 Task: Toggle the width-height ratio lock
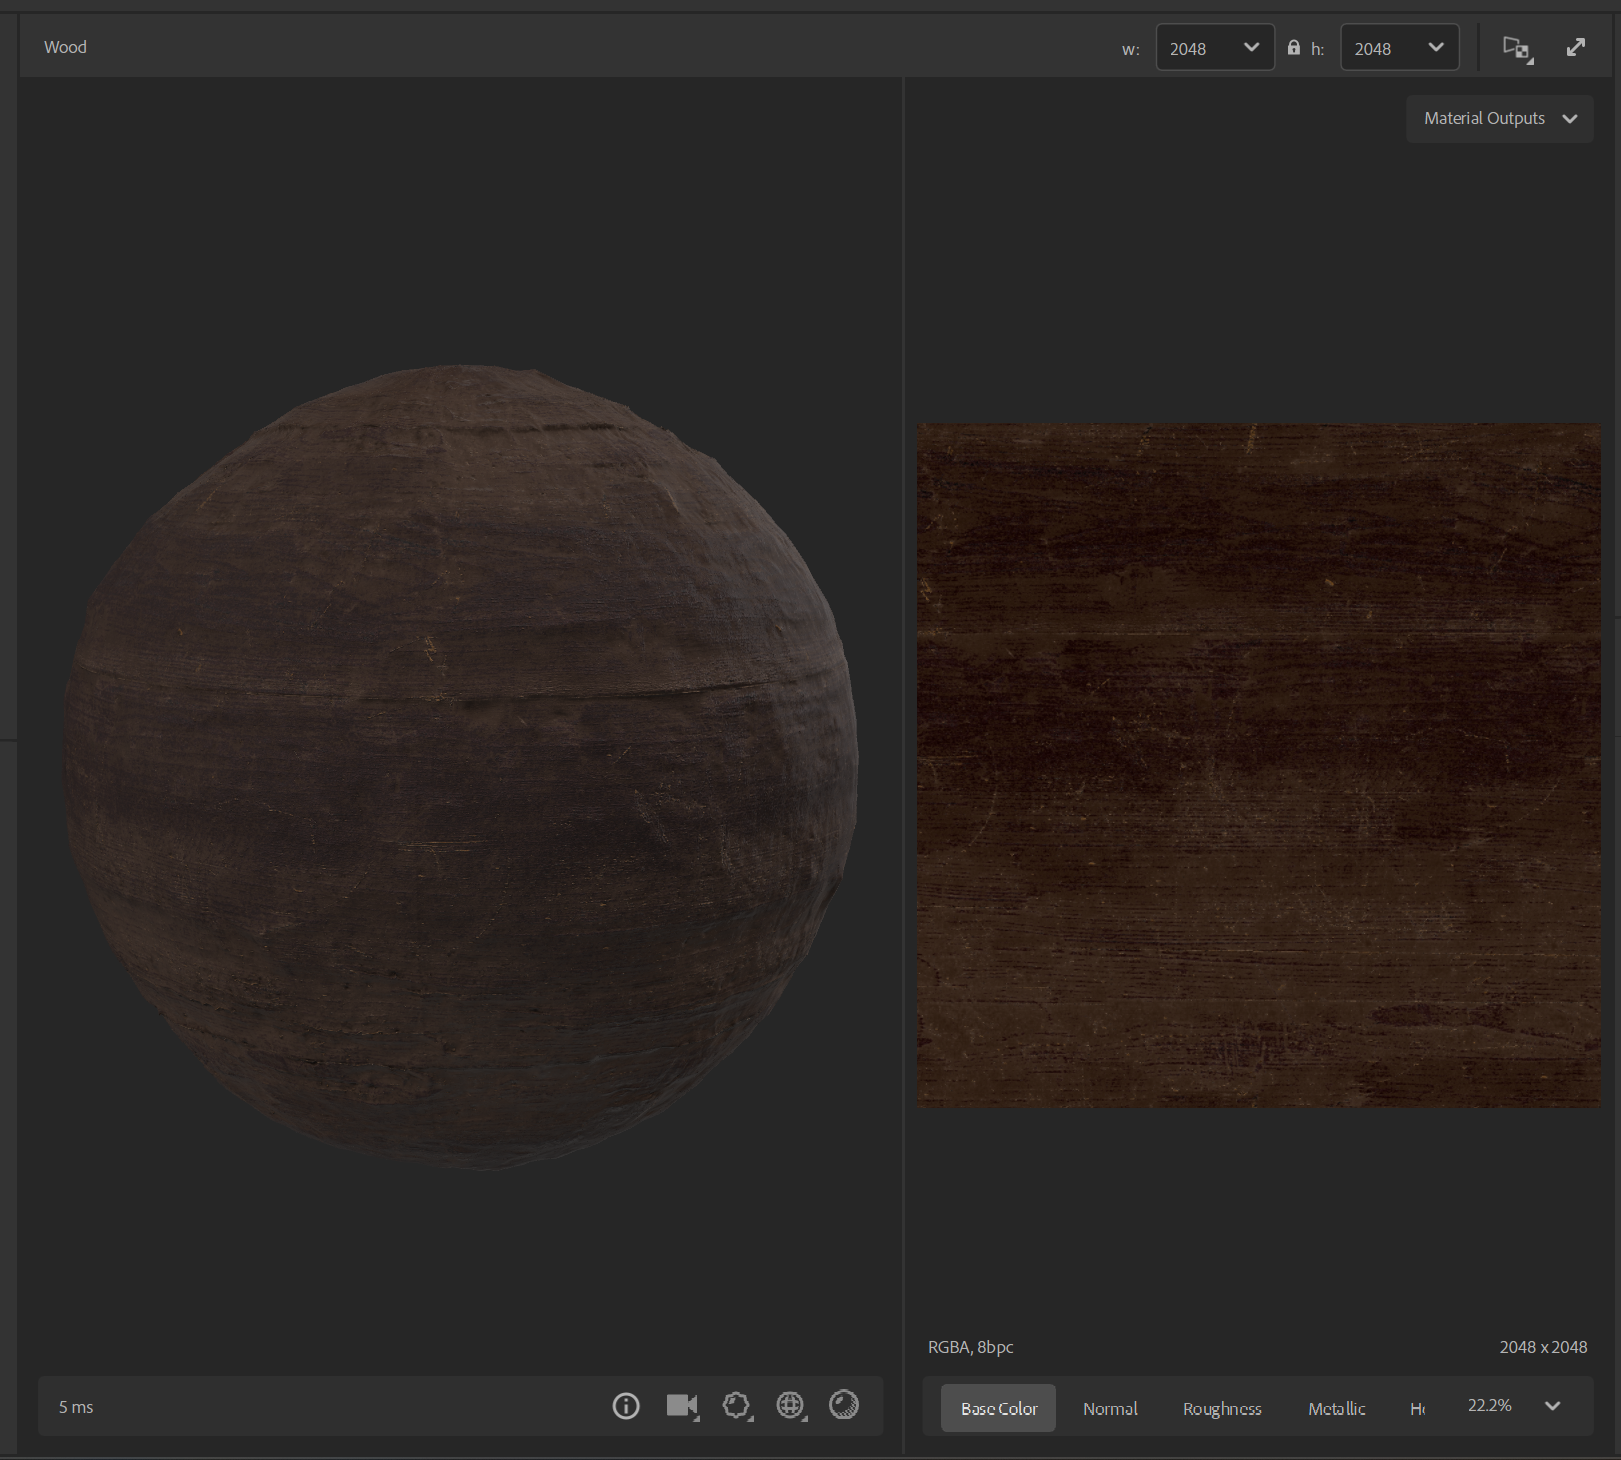click(x=1293, y=48)
